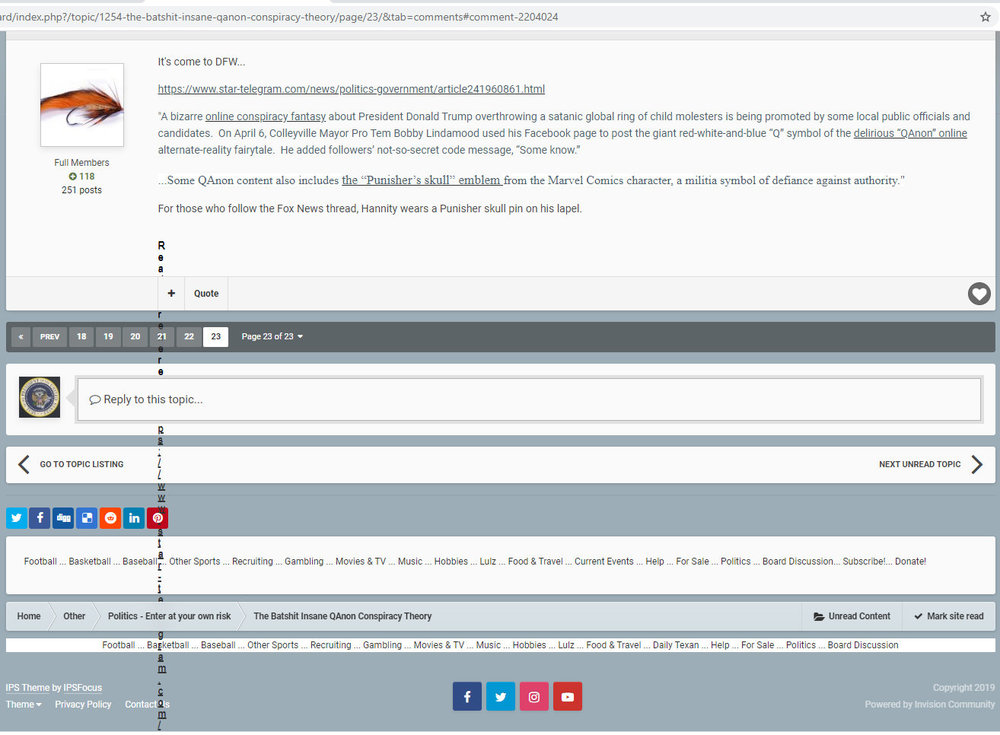Go to page 21 of the topic
1000x735 pixels.
161,337
